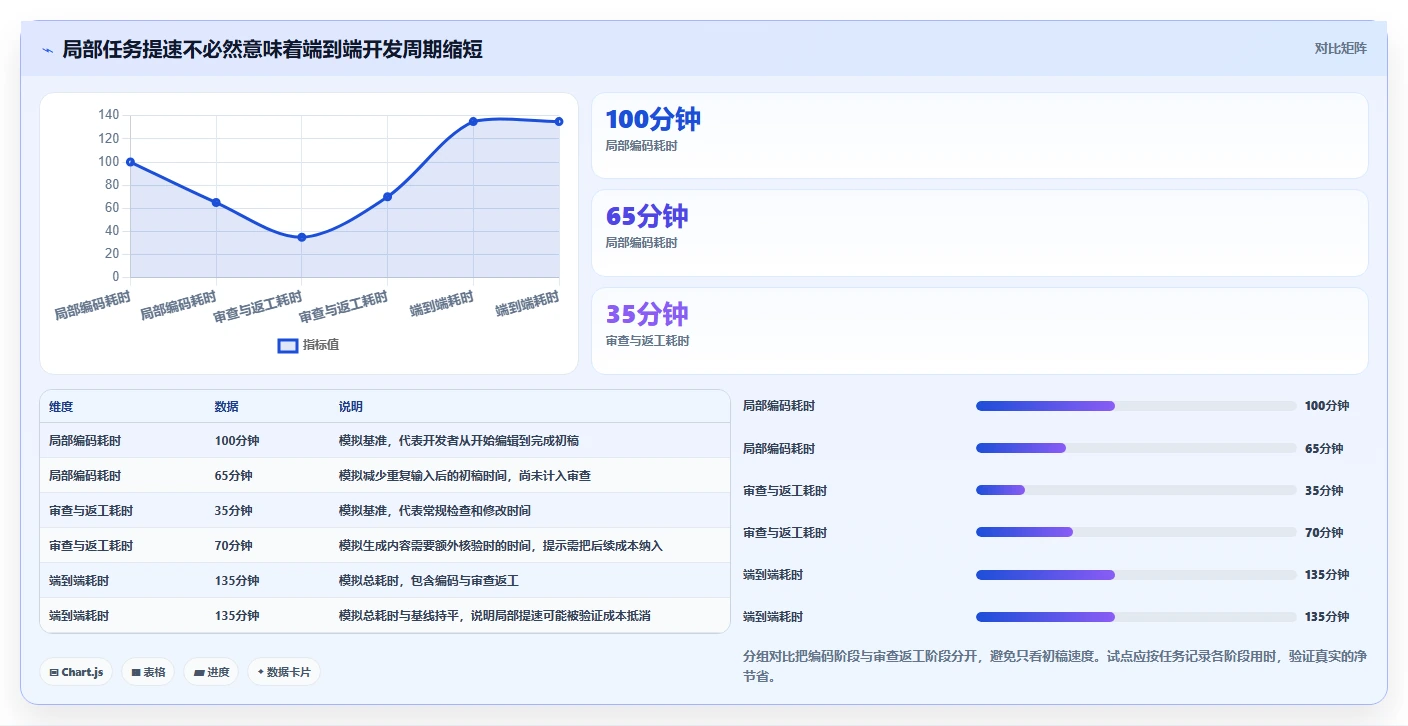1408x726 pixels.
Task: Select the cell starting 模拟生成内容需要额外核验
Action: pos(501,545)
